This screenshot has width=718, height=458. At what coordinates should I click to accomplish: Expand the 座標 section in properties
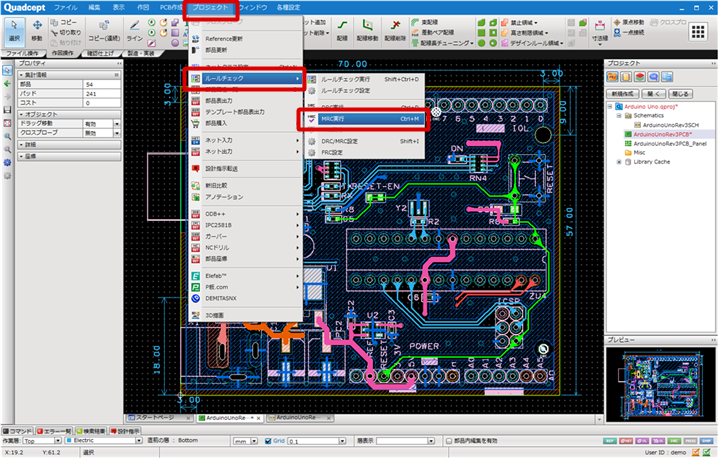point(69,157)
